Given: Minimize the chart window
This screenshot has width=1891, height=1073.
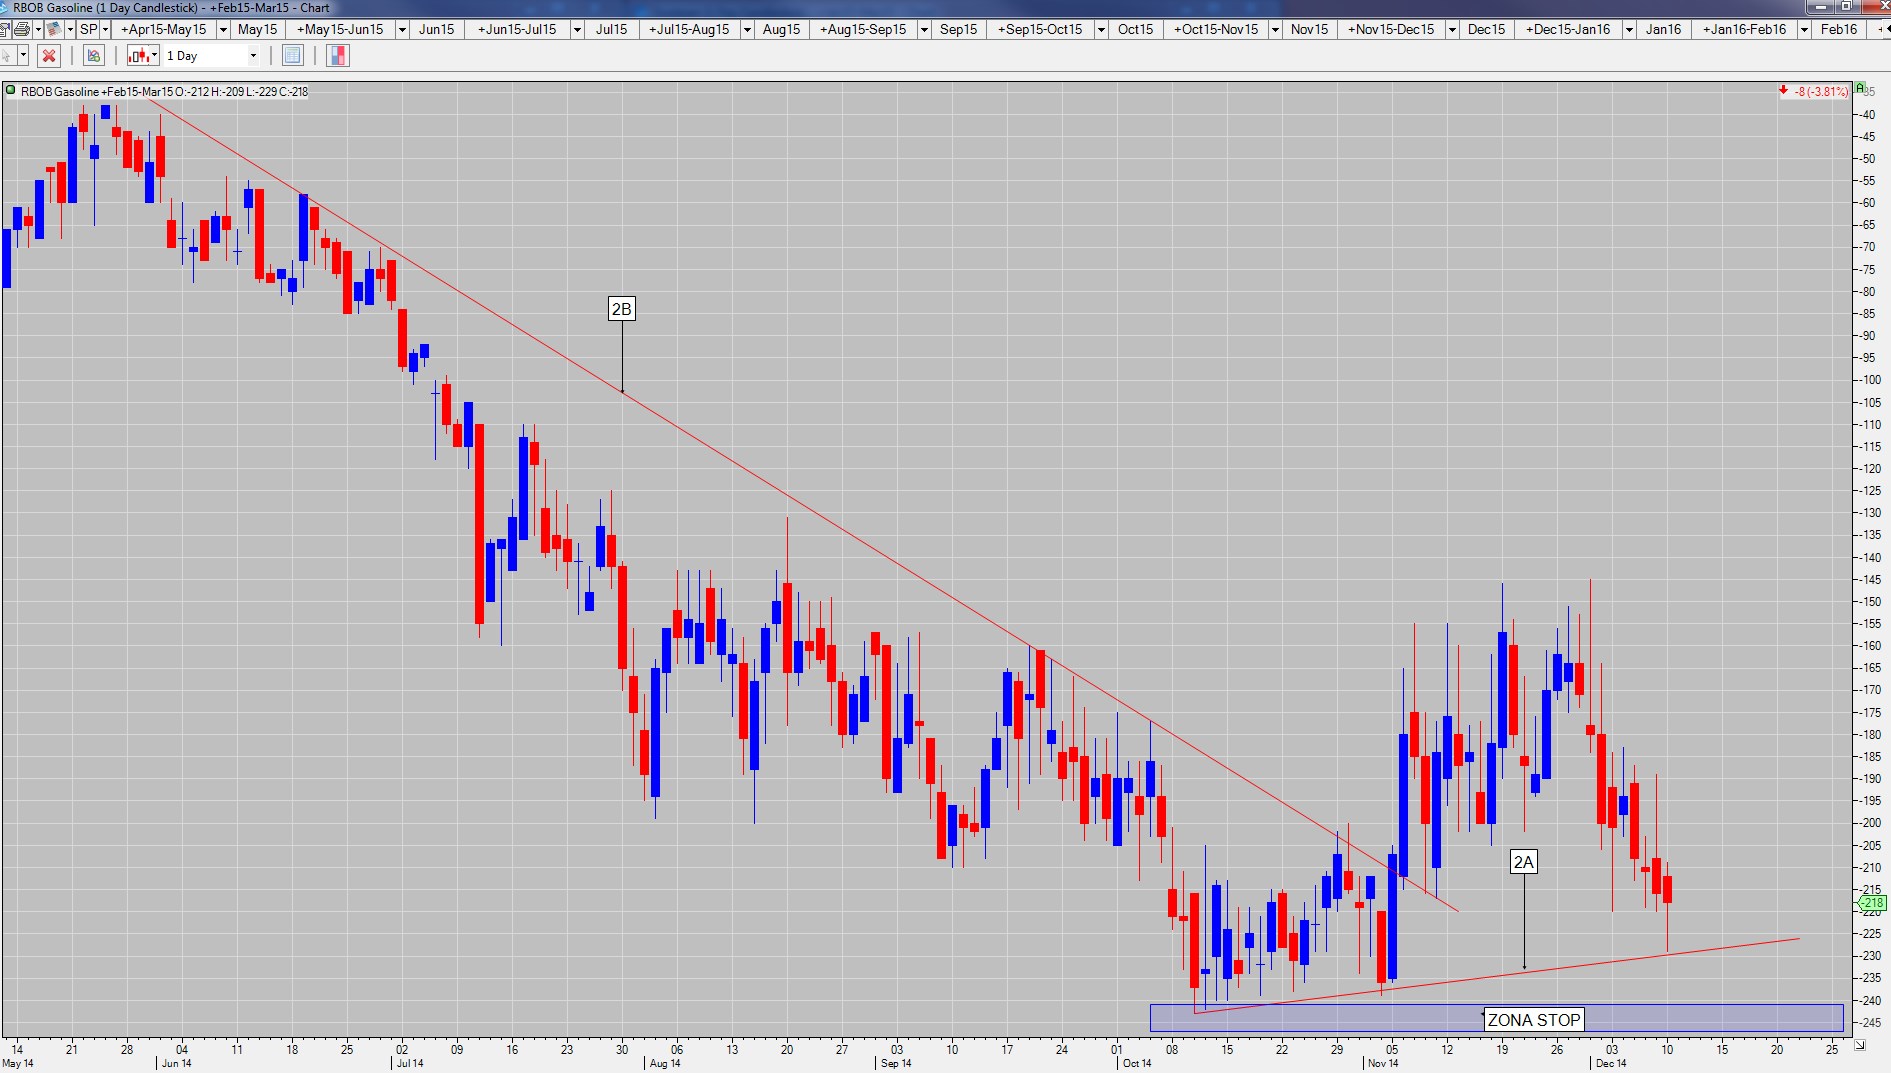Looking at the screenshot, I should coord(1820,7).
